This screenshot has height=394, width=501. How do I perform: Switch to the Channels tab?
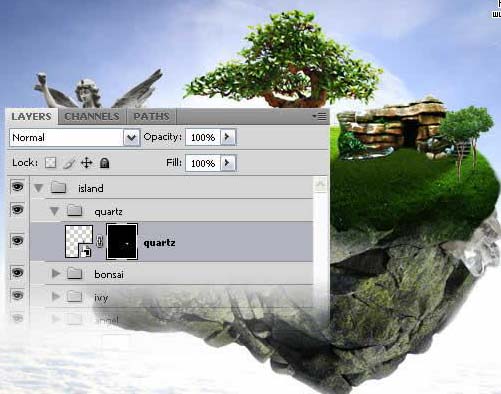[92, 116]
